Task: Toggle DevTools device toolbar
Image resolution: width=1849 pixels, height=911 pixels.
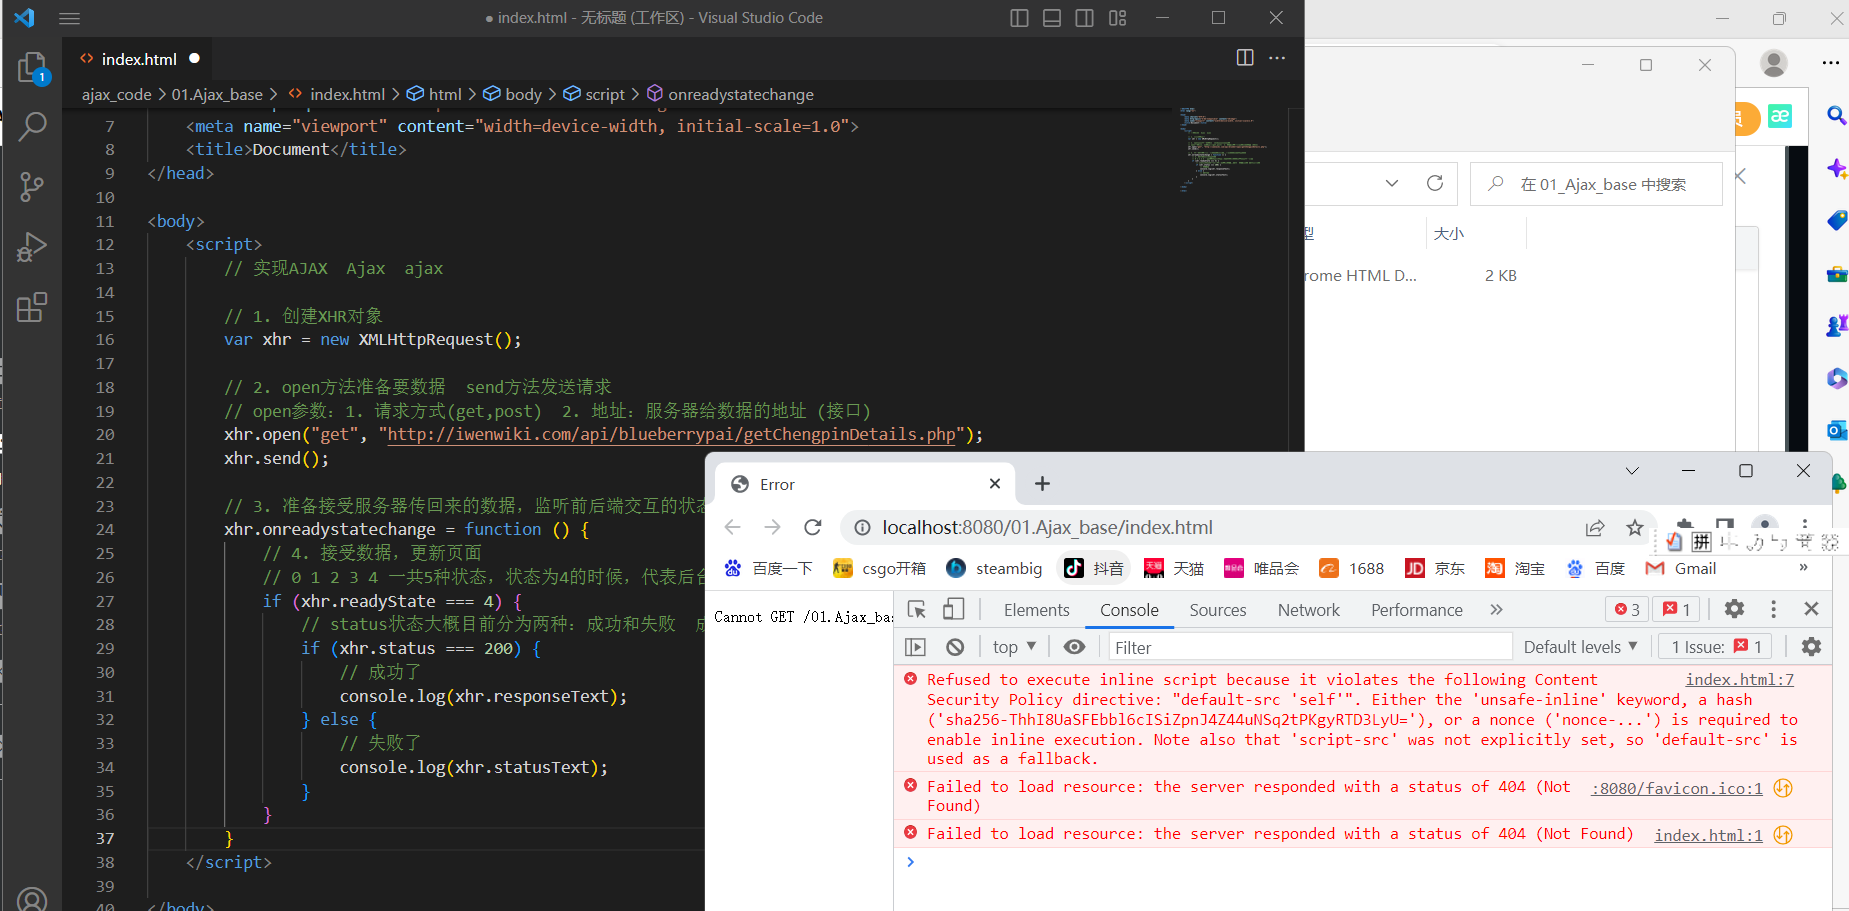Action: click(x=954, y=609)
